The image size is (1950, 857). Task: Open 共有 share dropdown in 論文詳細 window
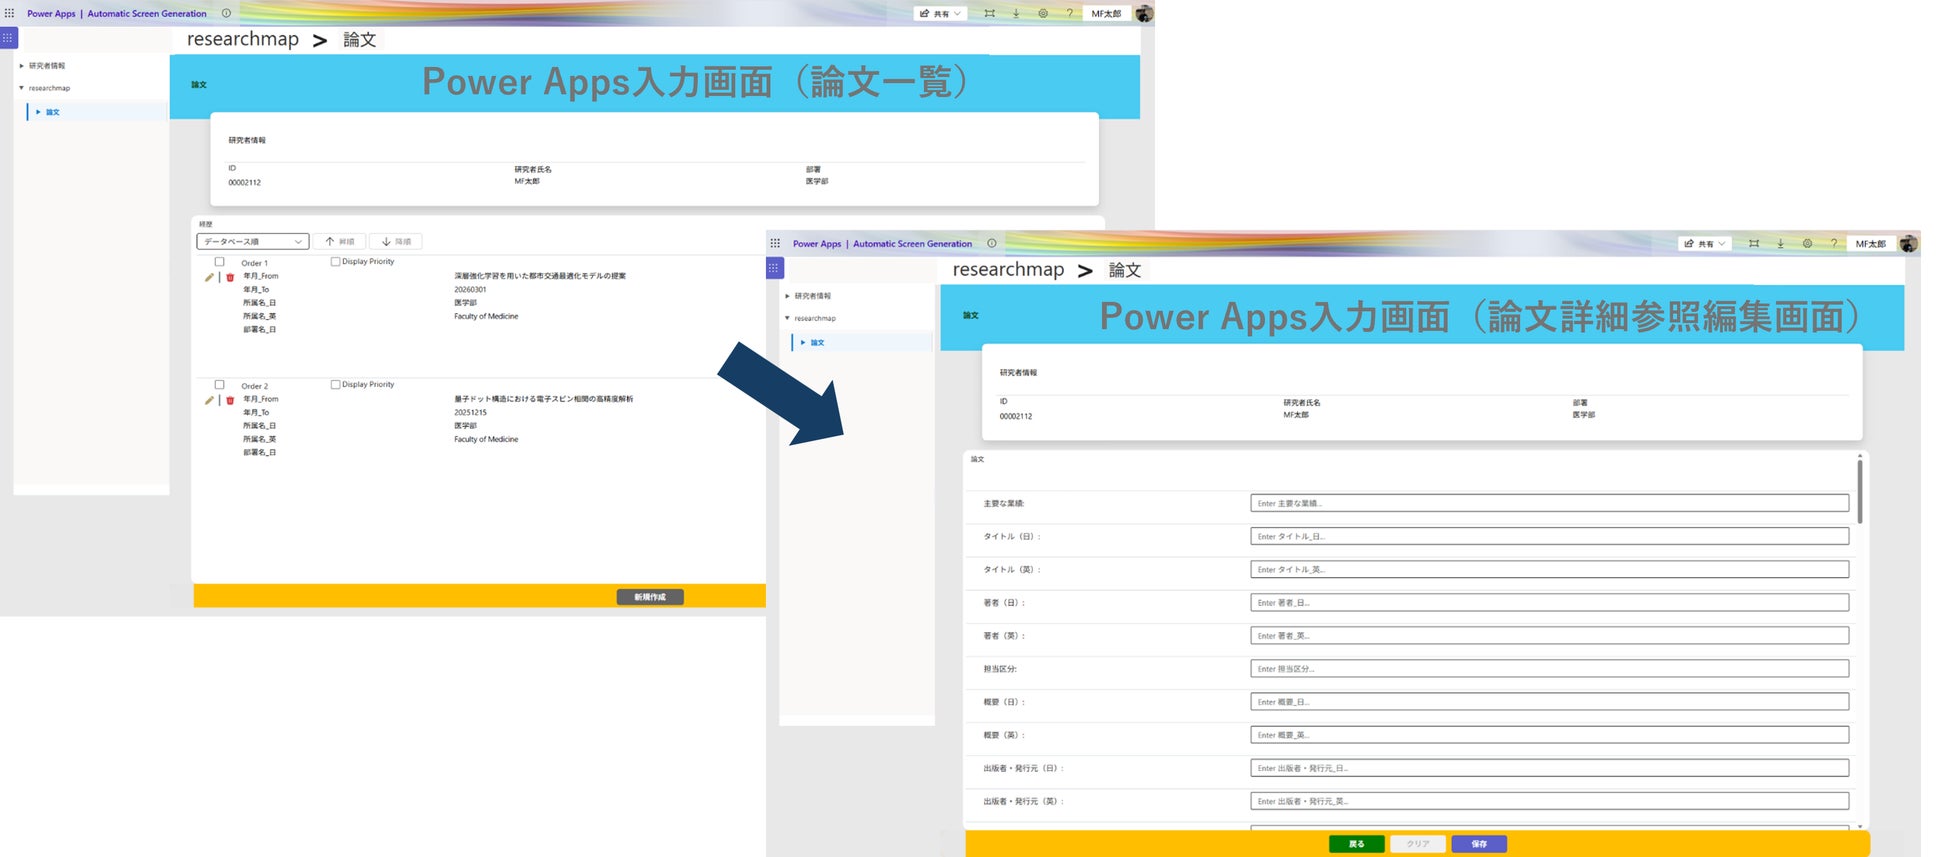point(1705,243)
